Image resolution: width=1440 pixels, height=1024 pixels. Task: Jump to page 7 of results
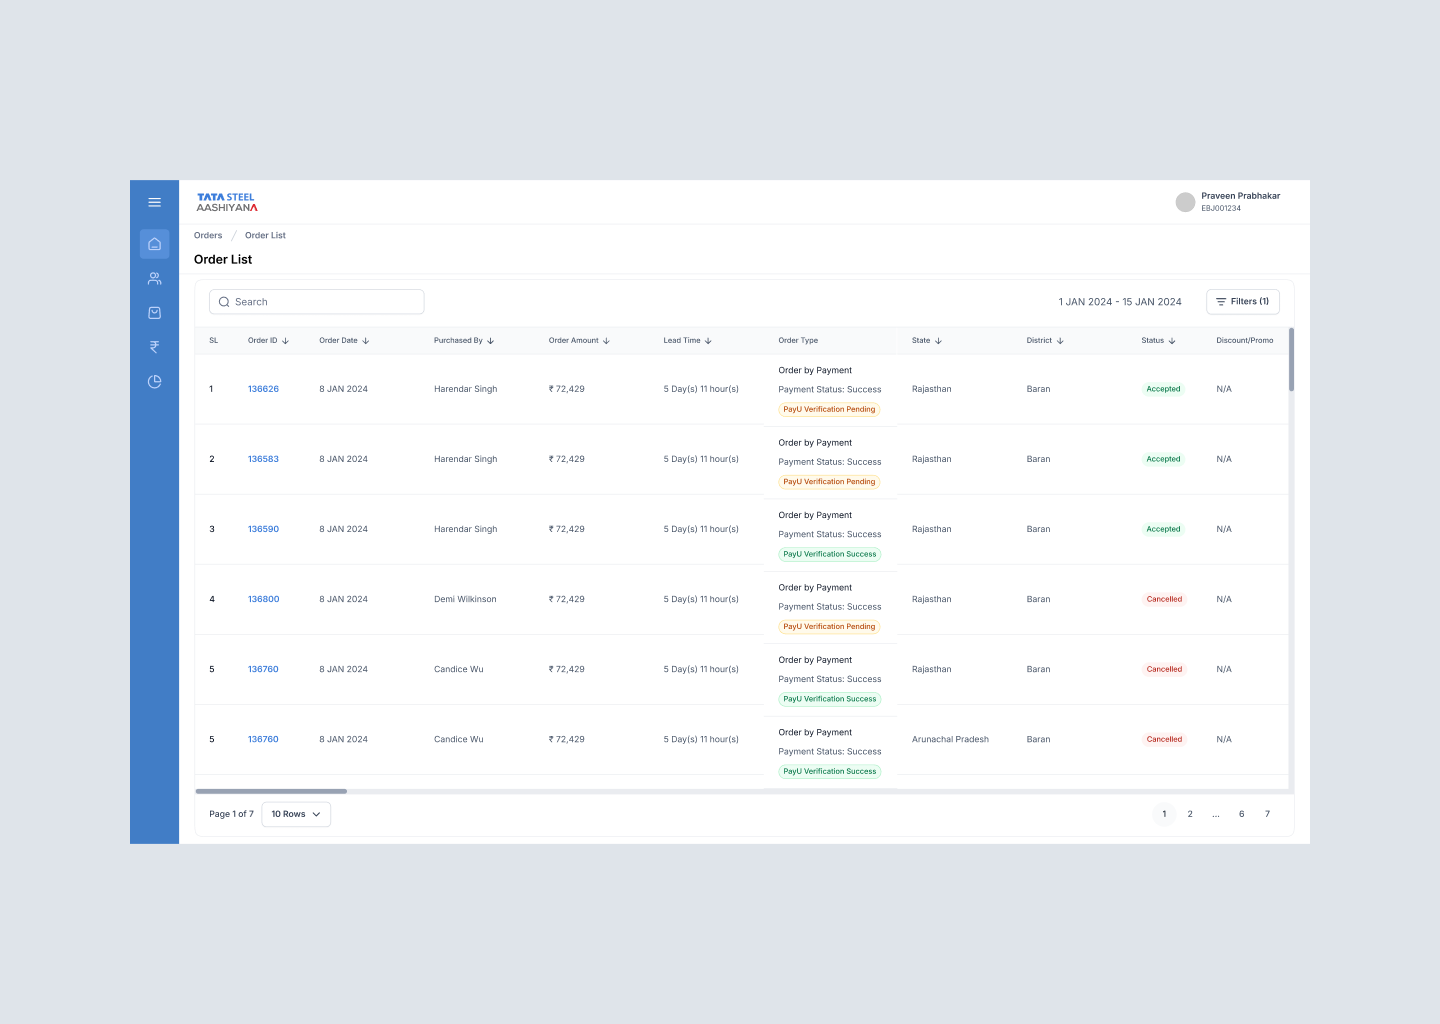tap(1267, 814)
